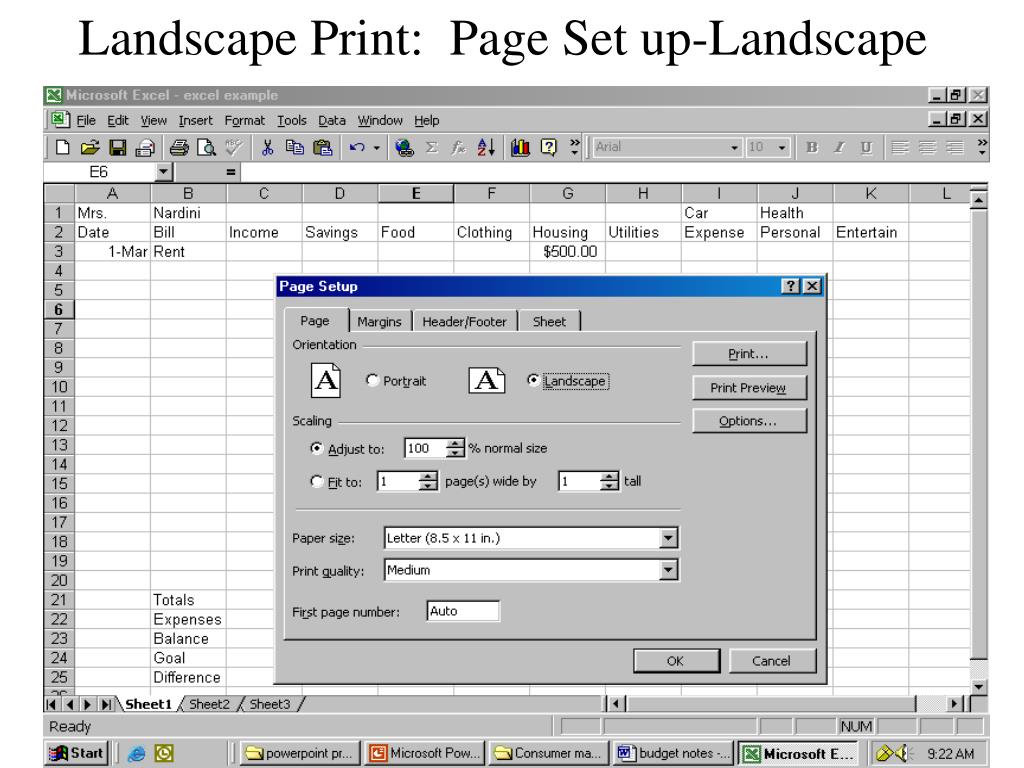Switch to the Header/Footer tab
Screen dimensions: 1024x768
coord(464,321)
